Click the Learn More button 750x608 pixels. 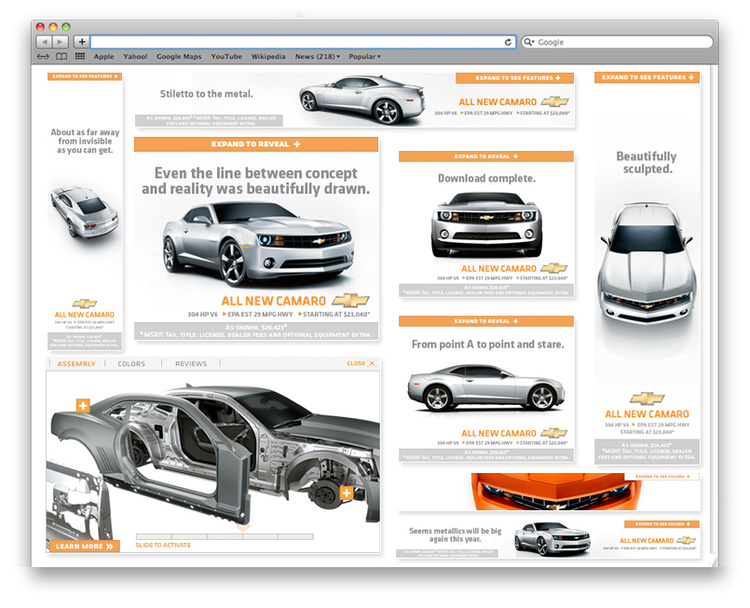tap(84, 546)
